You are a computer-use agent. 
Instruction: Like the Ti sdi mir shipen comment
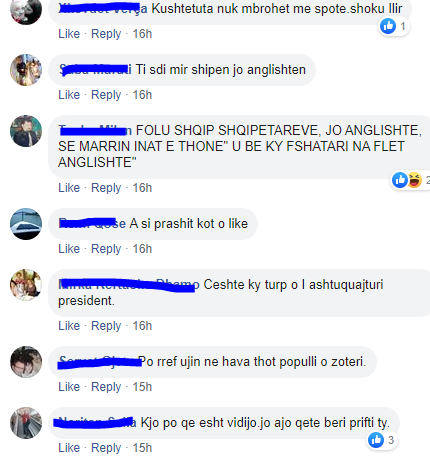coord(69,95)
